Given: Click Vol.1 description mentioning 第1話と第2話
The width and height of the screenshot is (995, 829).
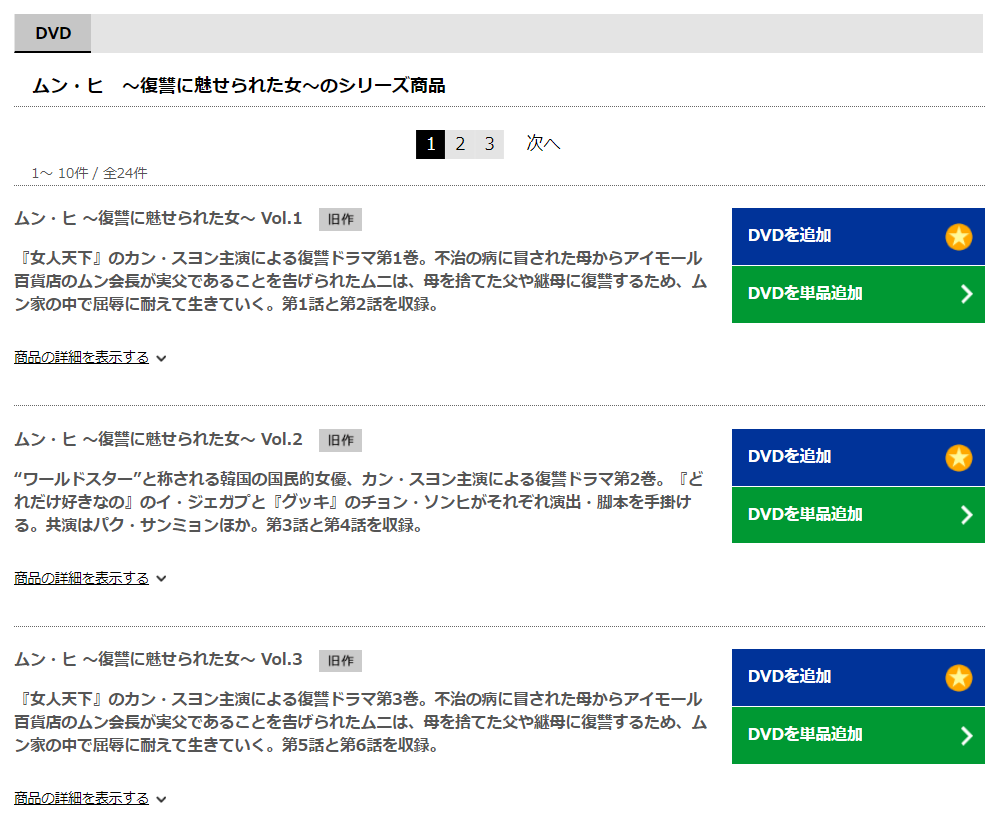Looking at the screenshot, I should pos(360,281).
